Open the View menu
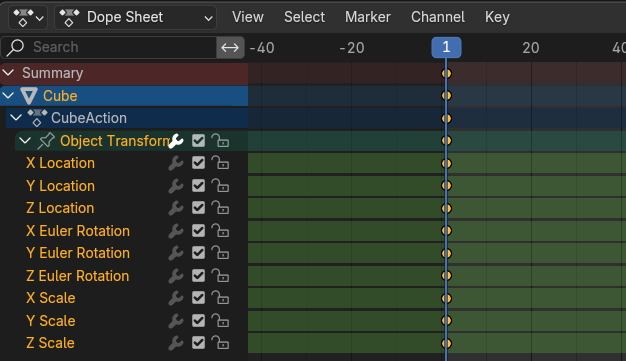This screenshot has height=361, width=626. tap(248, 17)
